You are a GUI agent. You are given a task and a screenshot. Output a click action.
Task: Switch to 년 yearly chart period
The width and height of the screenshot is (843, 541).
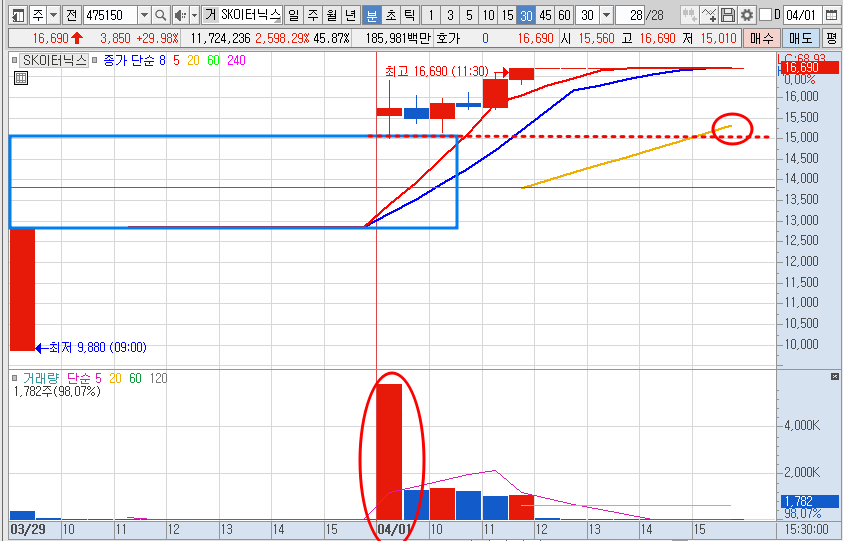pyautogui.click(x=351, y=15)
